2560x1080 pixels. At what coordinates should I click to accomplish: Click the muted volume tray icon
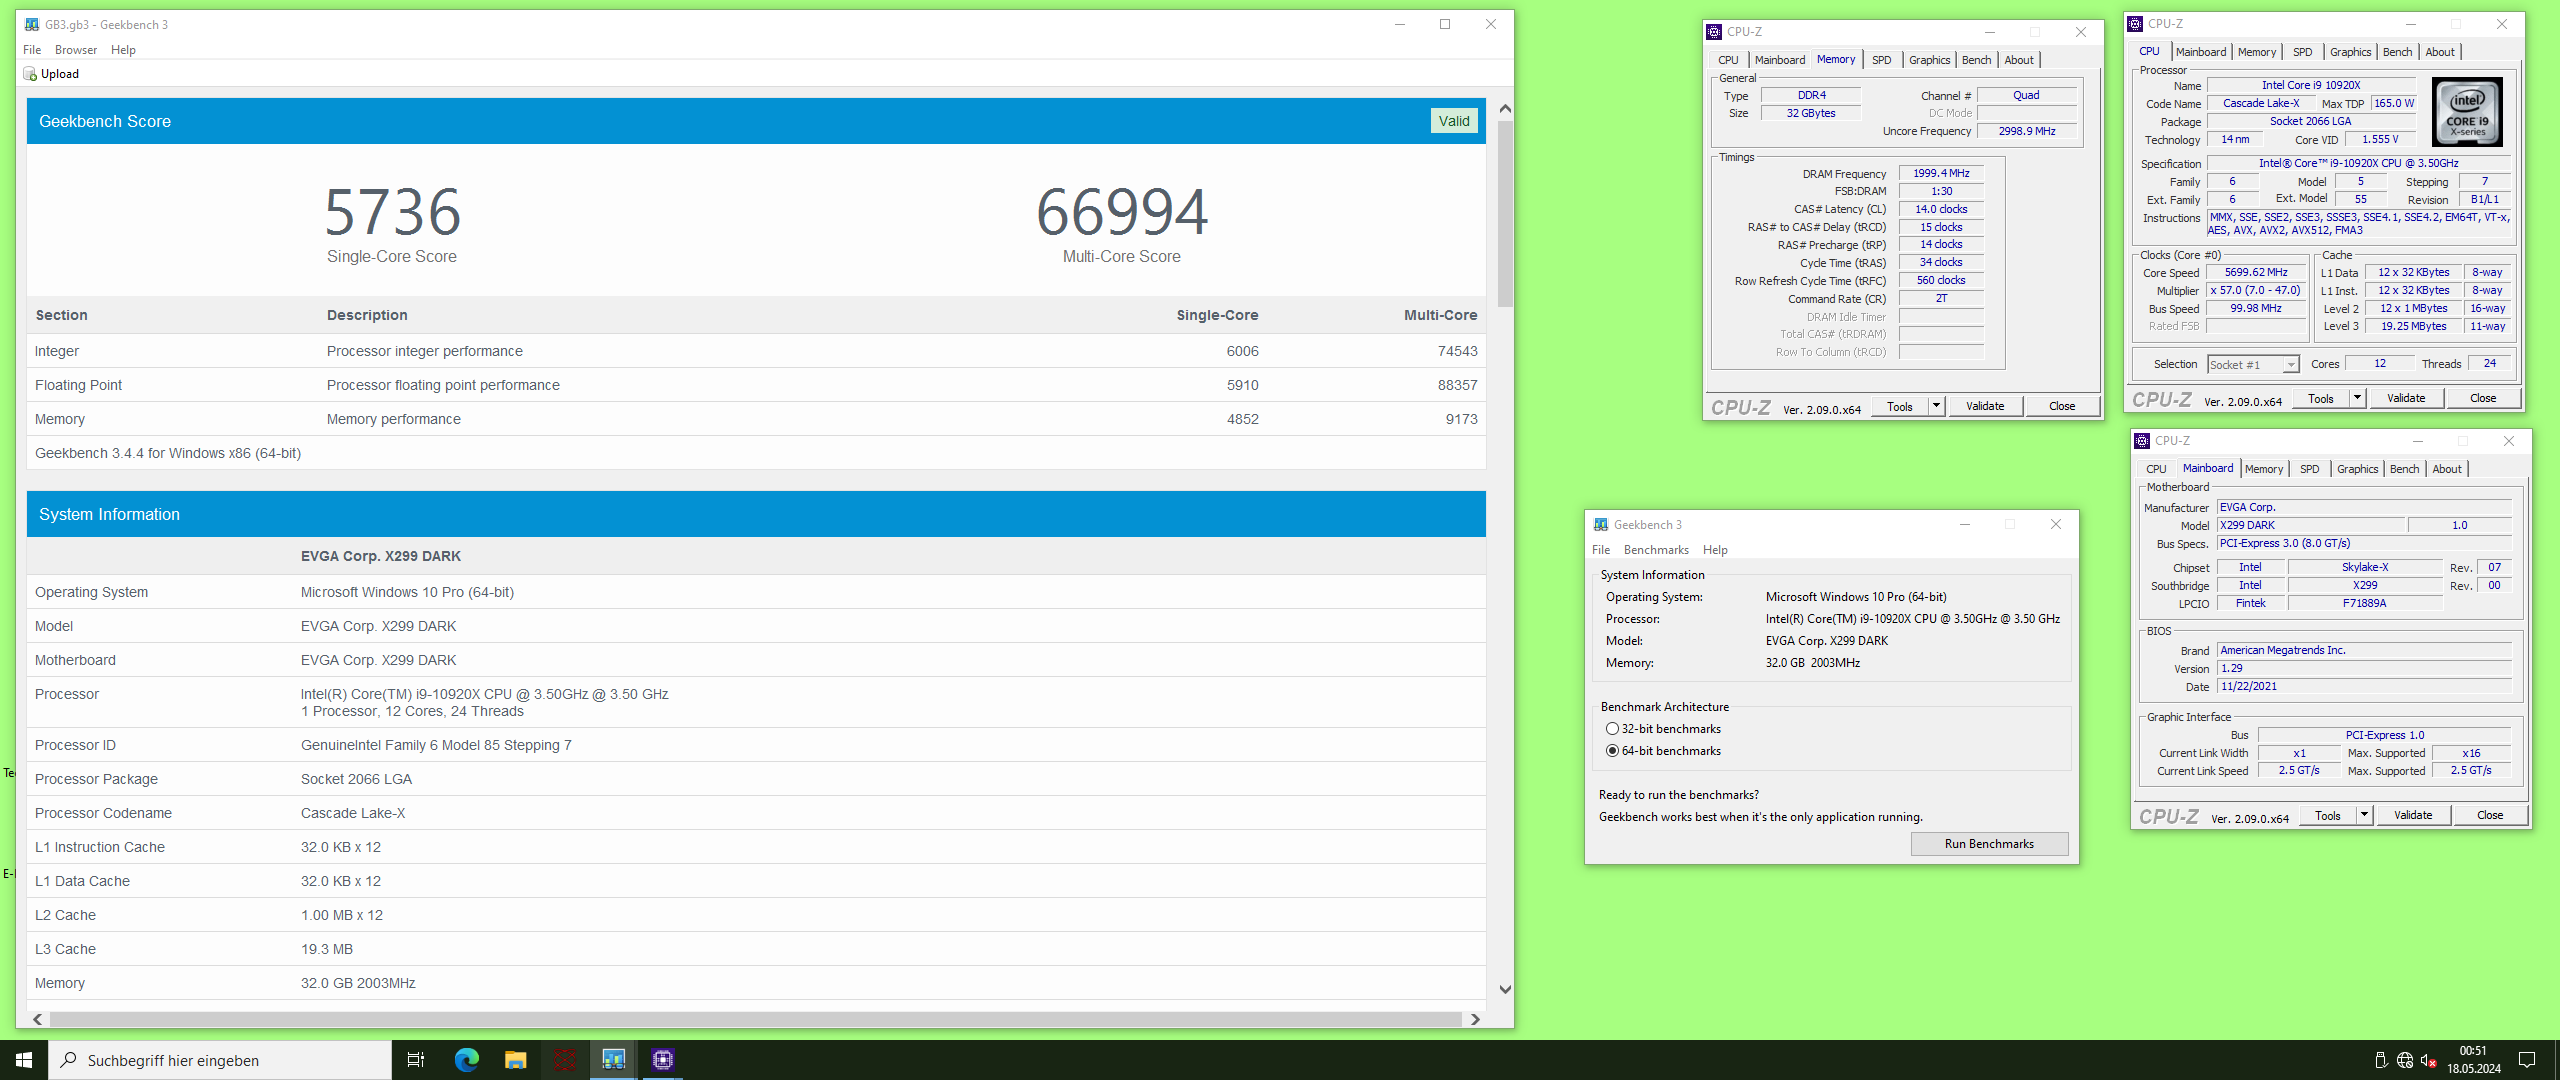point(2429,1060)
